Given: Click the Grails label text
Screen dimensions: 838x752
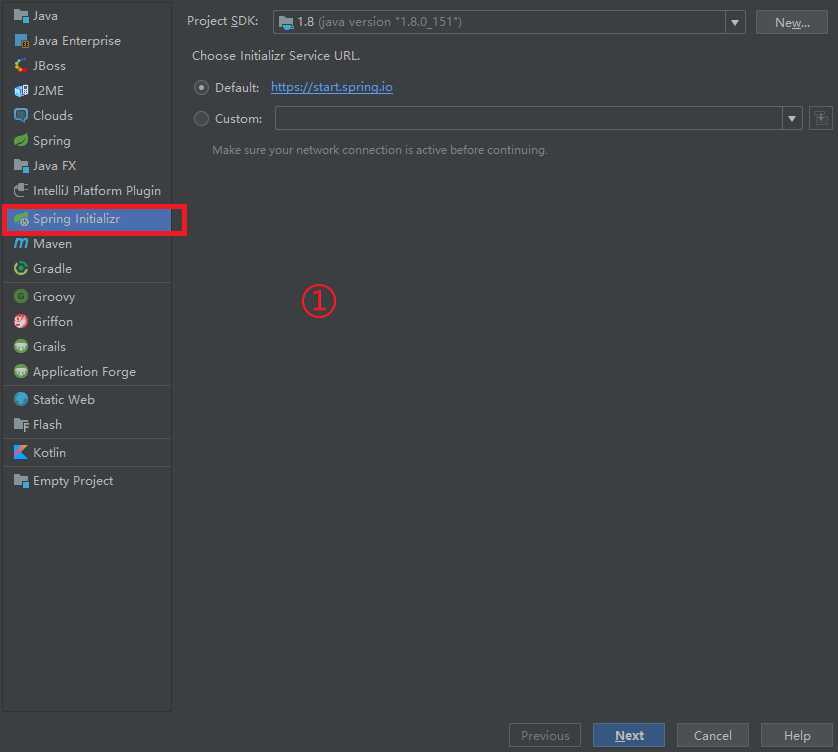Looking at the screenshot, I should 50,346.
